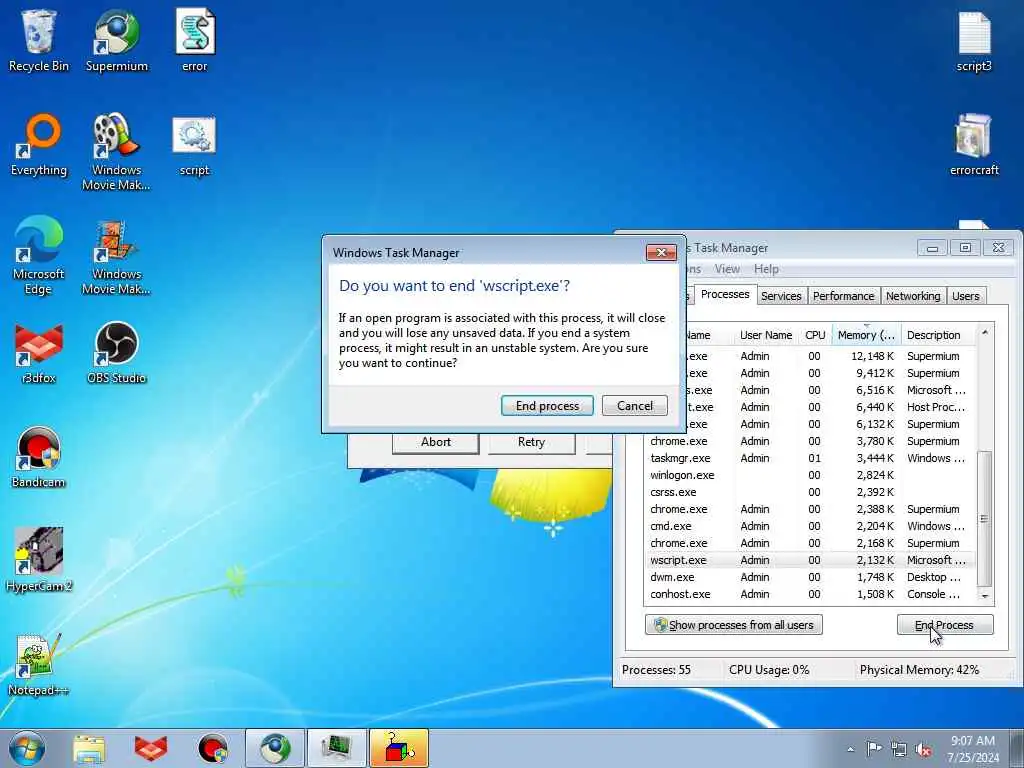This screenshot has width=1024, height=768.
Task: Switch to the Processes tab
Action: pyautogui.click(x=725, y=295)
